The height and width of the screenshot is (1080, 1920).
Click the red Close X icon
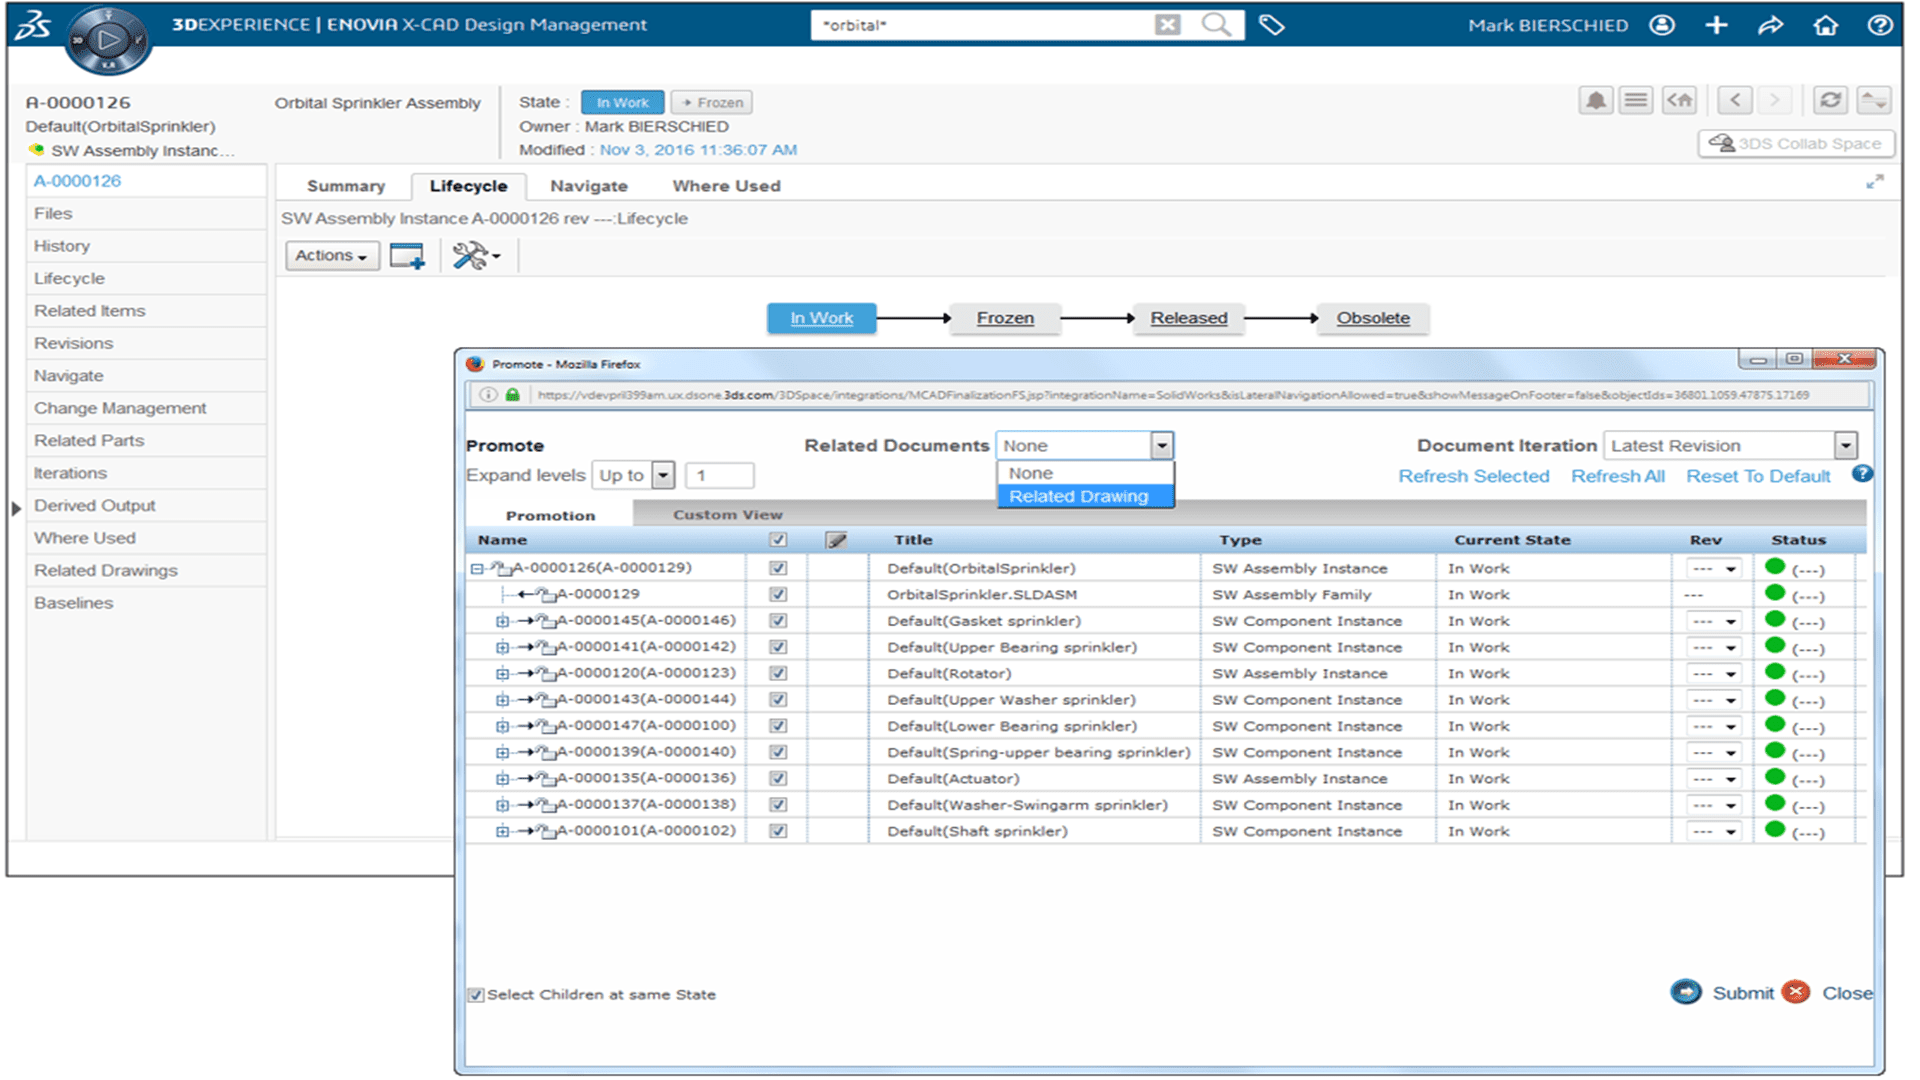click(x=1796, y=992)
